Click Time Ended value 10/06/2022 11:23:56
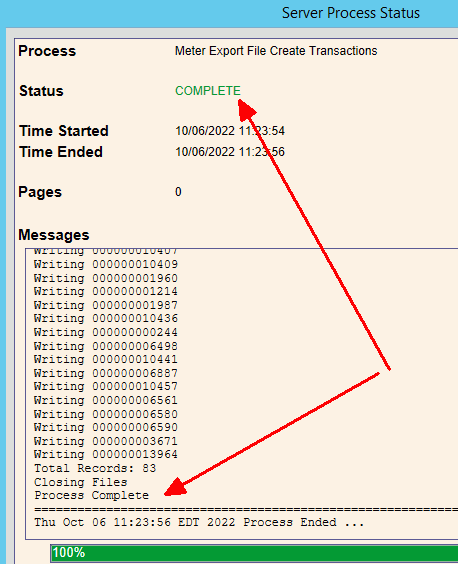Image resolution: width=458 pixels, height=564 pixels. click(x=230, y=152)
